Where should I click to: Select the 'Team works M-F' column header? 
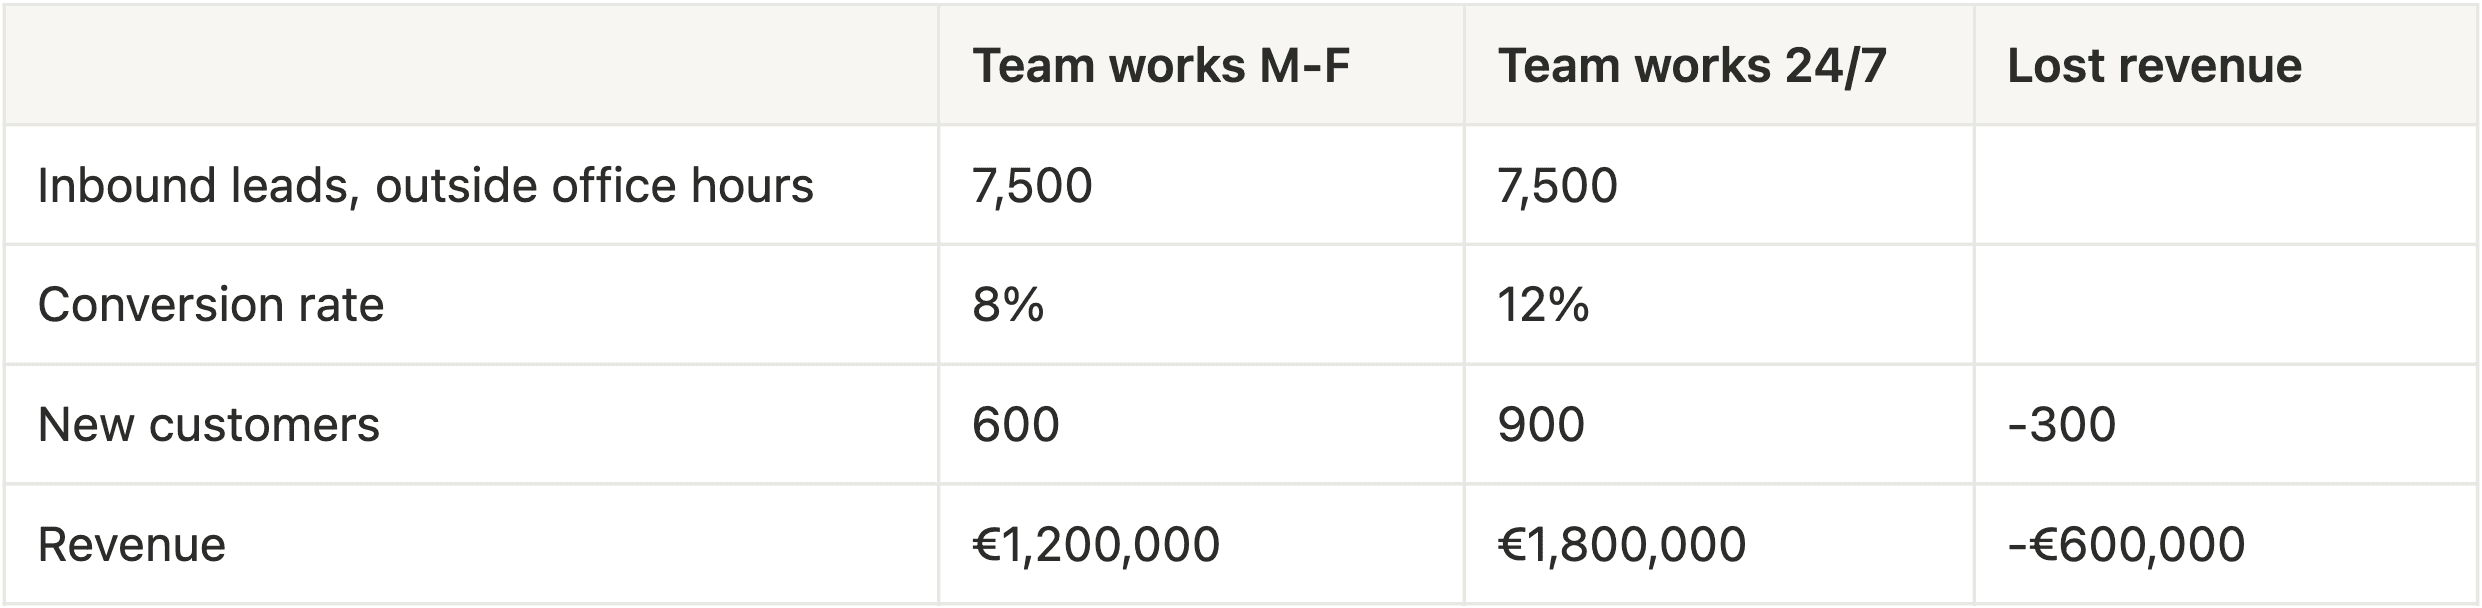pyautogui.click(x=1201, y=65)
